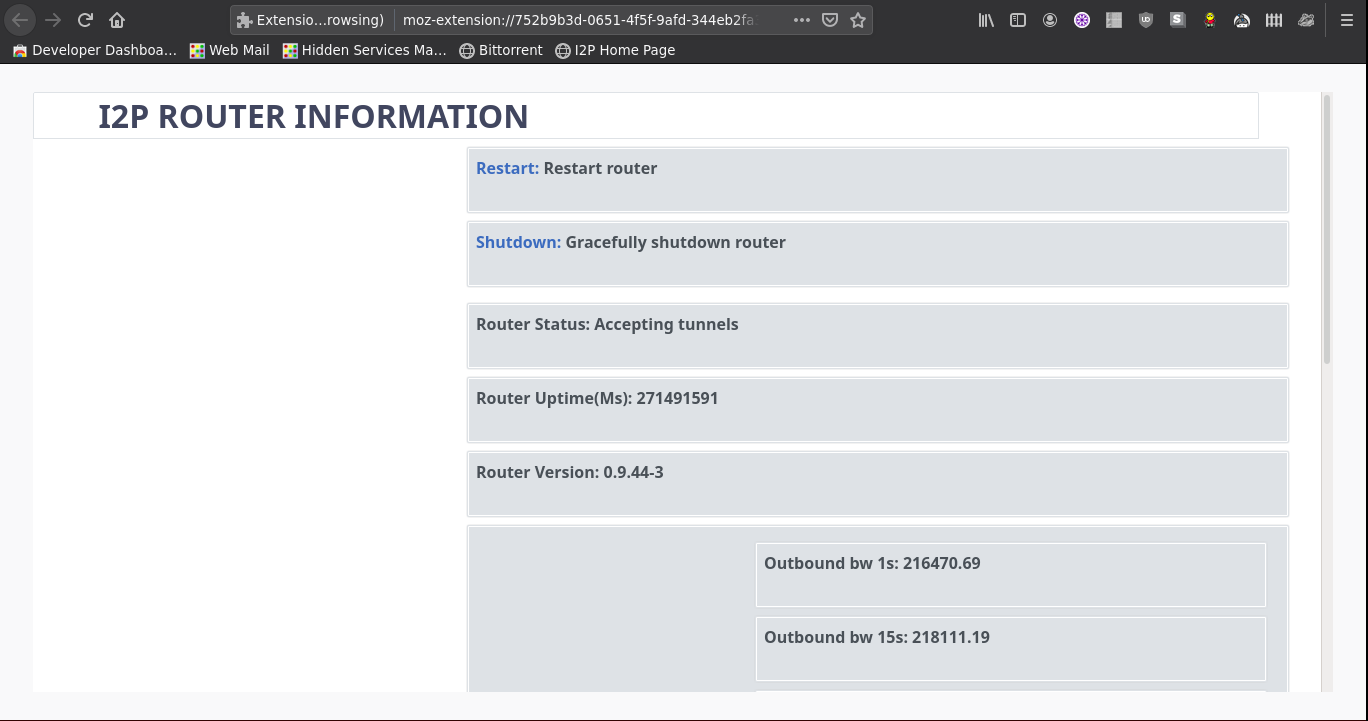1368x721 pixels.
Task: Bookmark this page with the star
Action: pos(858,20)
